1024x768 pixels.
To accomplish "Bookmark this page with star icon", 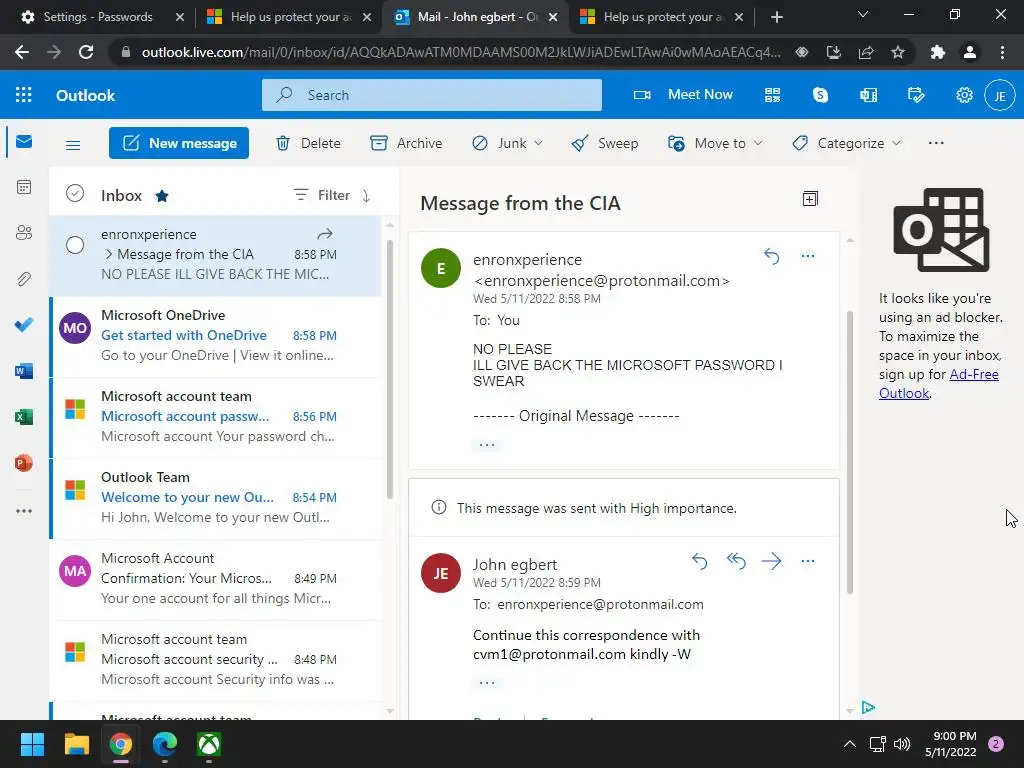I will [898, 52].
